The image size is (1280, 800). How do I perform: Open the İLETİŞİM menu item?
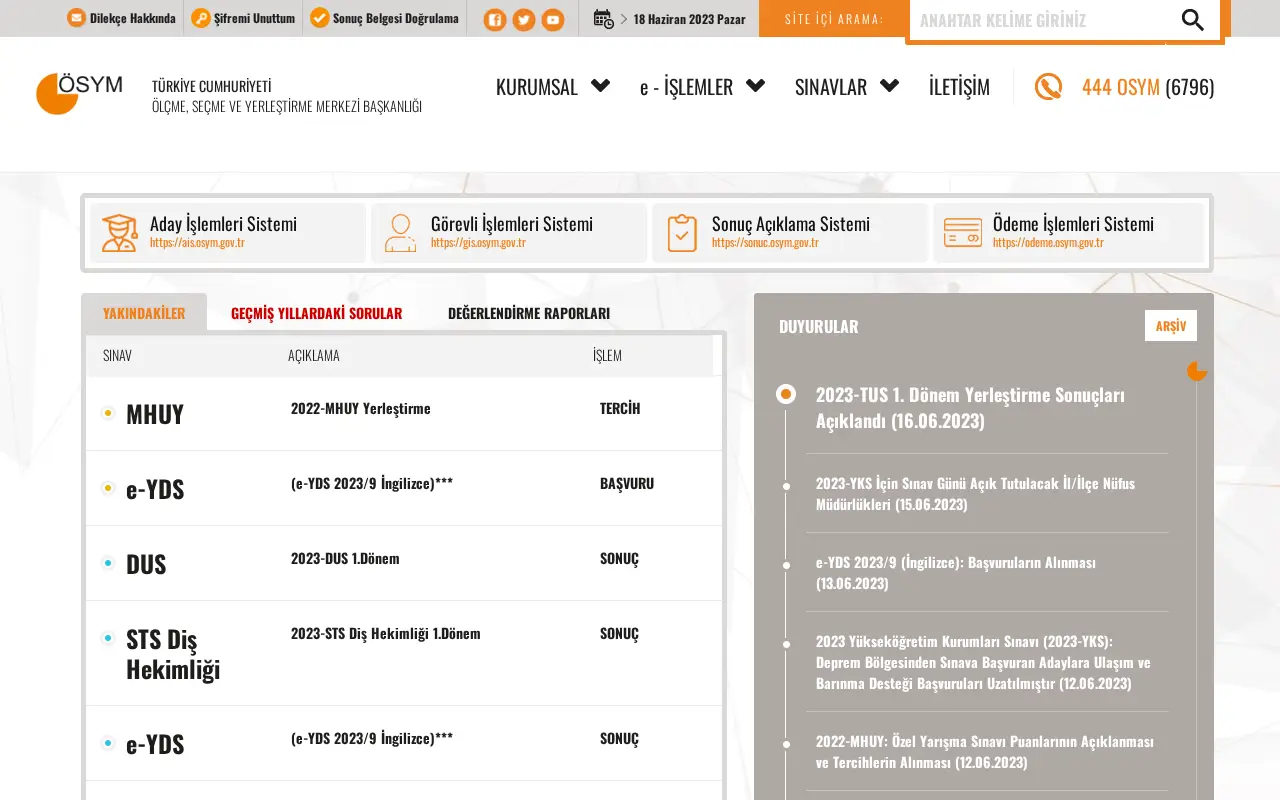pos(959,87)
